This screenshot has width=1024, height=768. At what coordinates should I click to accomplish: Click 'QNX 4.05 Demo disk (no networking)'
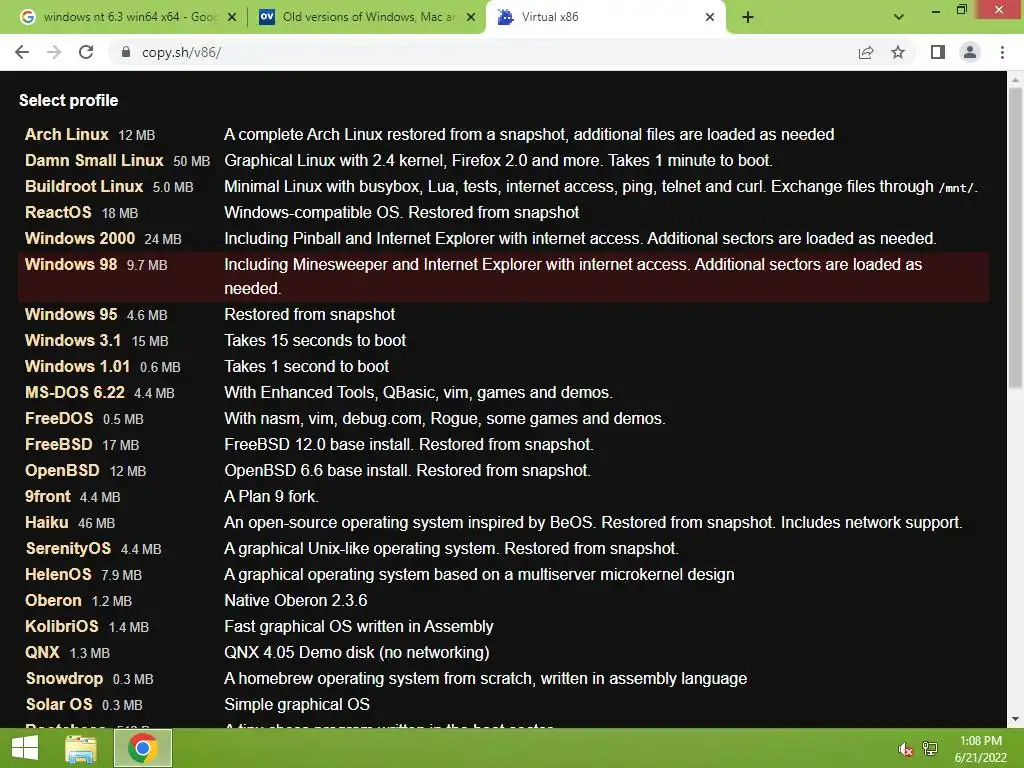[x=357, y=652]
